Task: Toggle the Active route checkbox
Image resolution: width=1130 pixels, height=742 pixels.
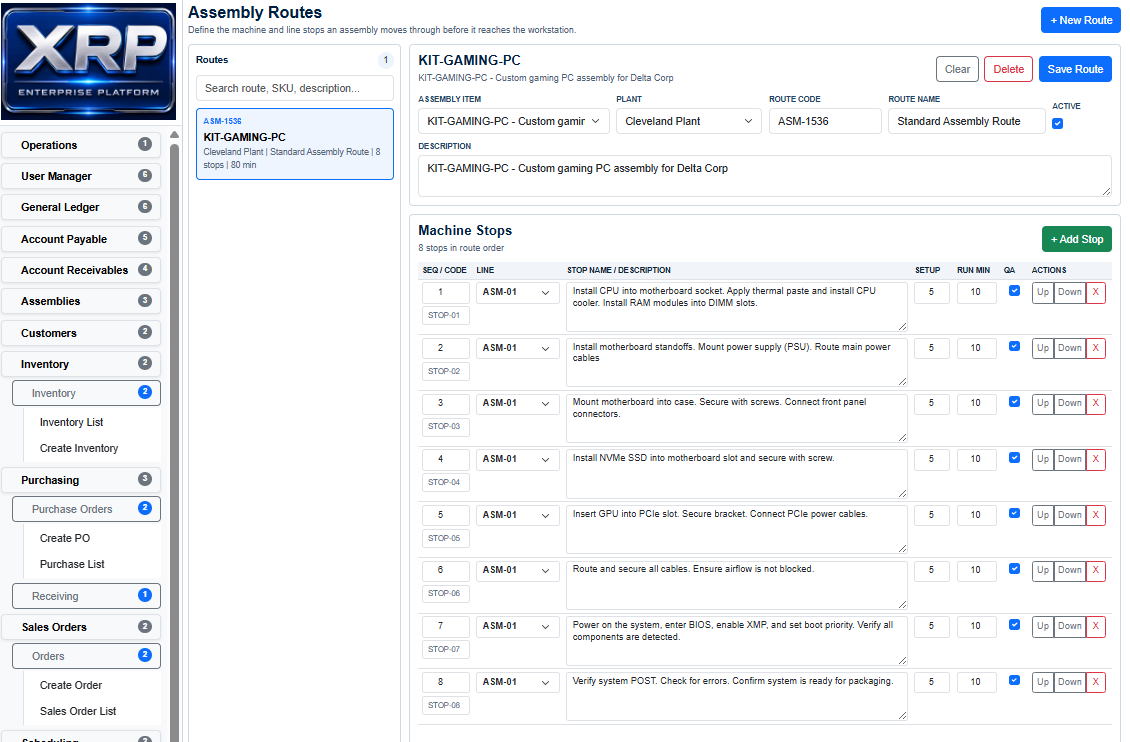Action: pos(1057,123)
